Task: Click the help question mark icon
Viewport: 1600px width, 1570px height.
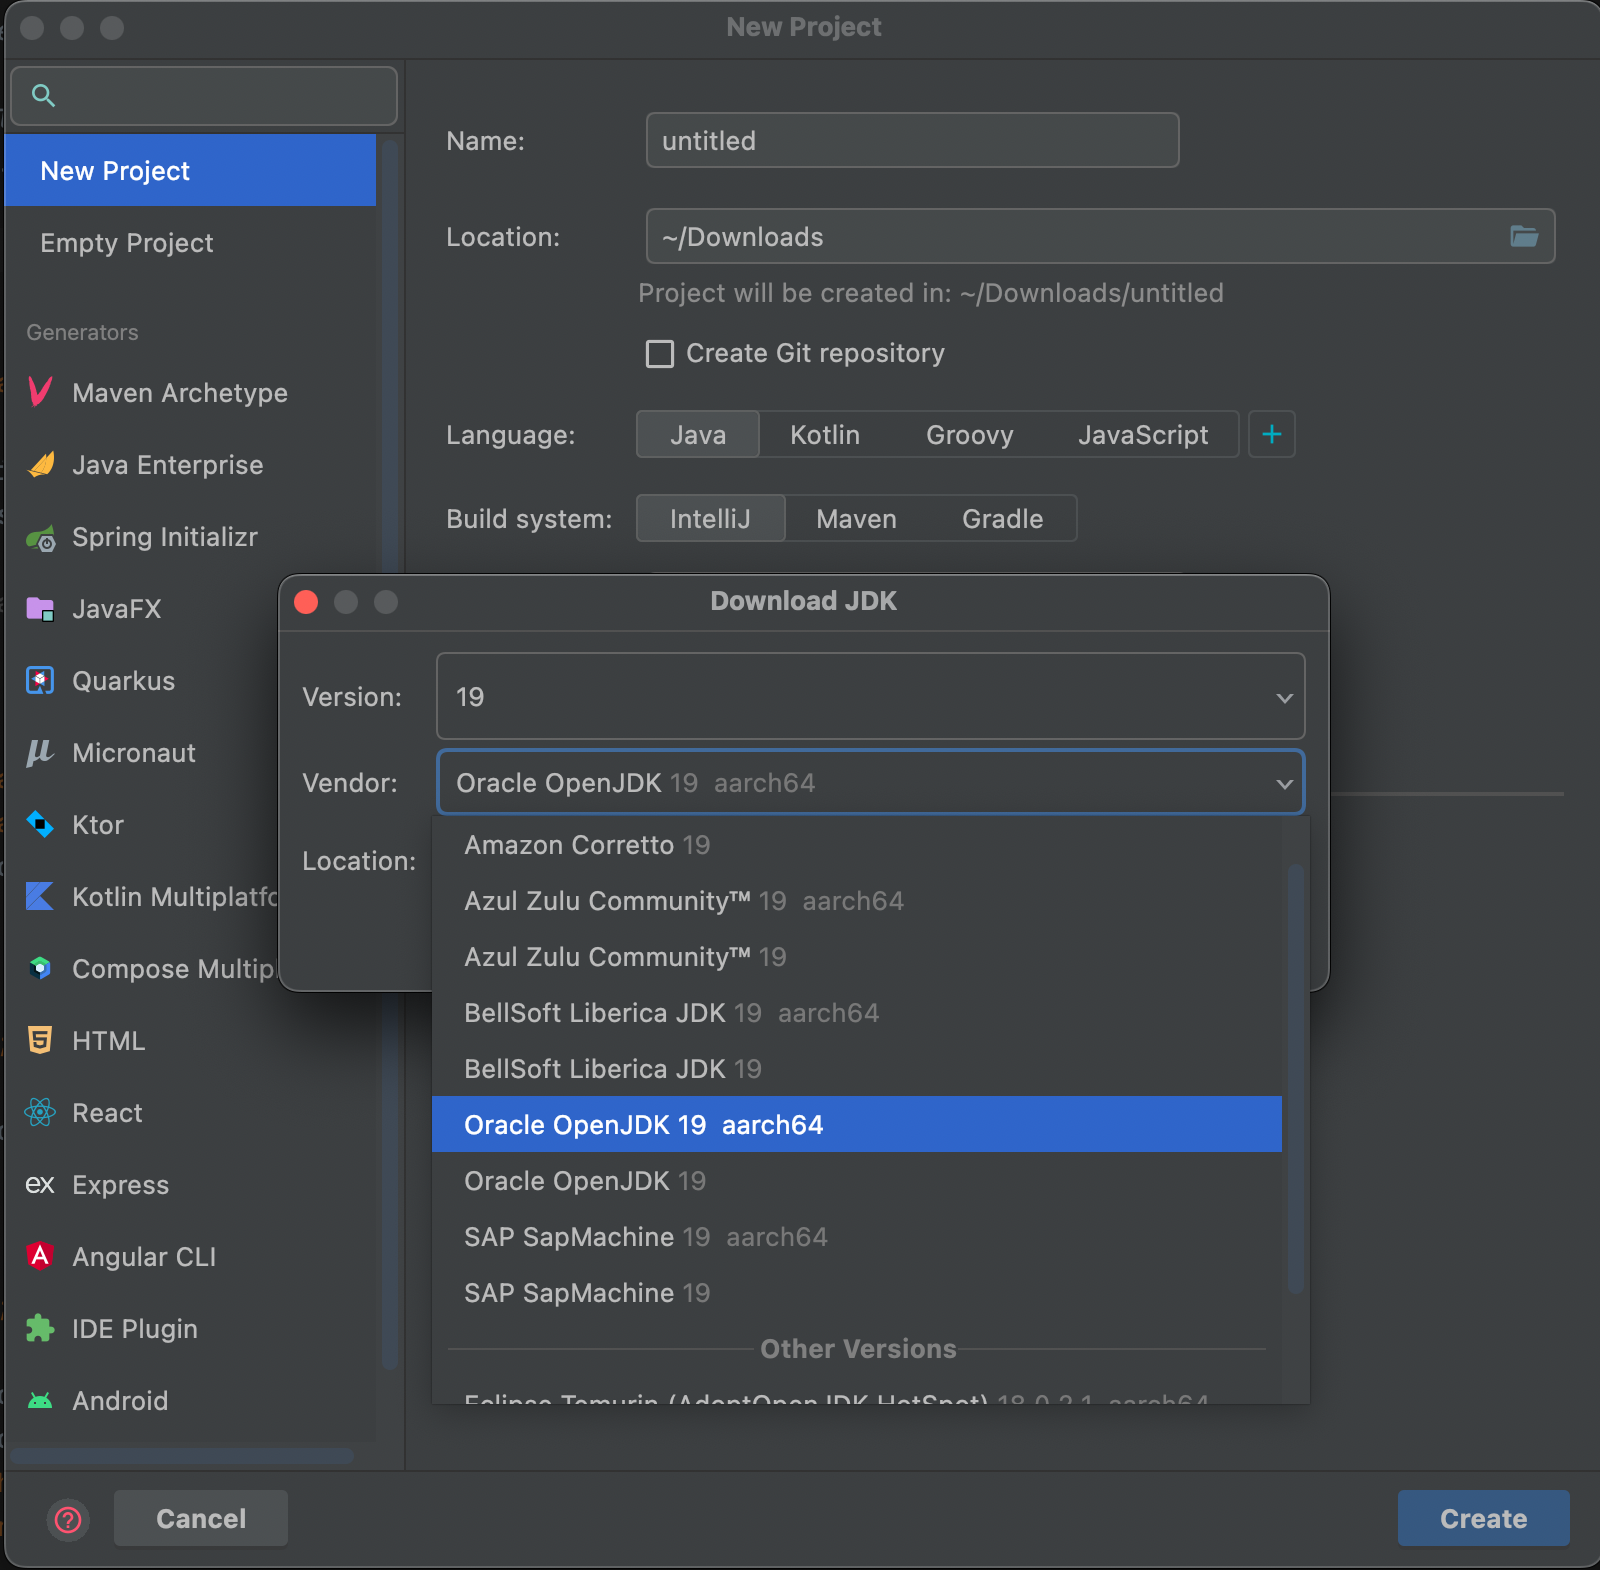Action: click(68, 1520)
